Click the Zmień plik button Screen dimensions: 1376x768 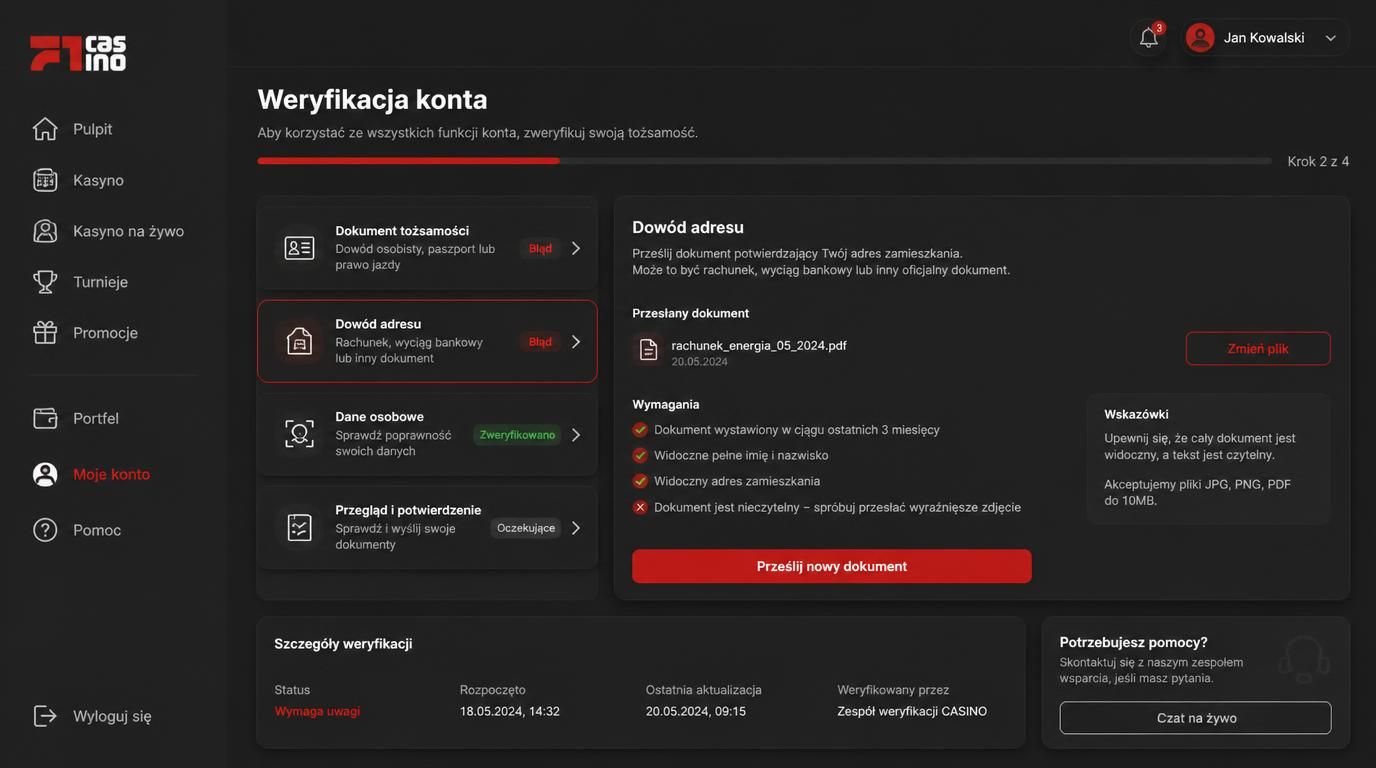pos(1258,349)
